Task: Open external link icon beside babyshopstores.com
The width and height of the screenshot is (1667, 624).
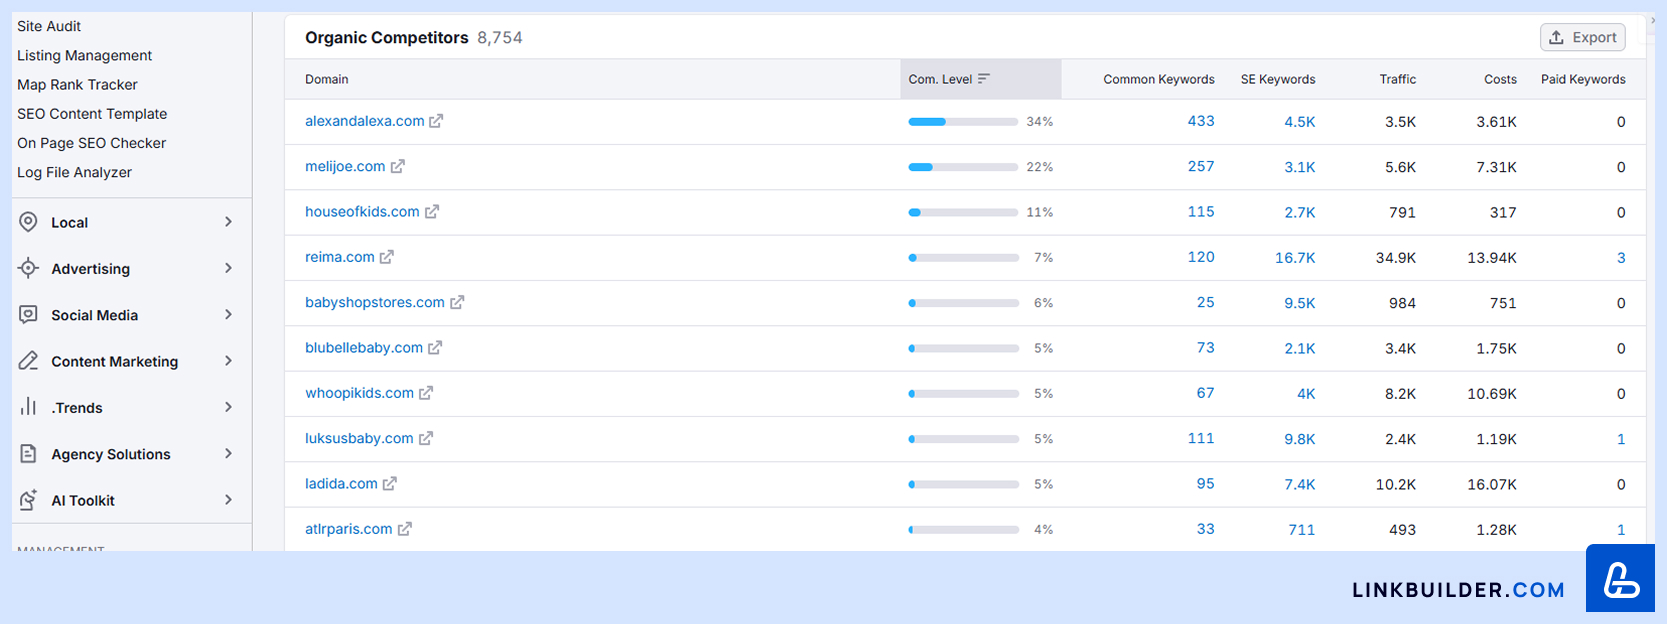Action: [457, 302]
